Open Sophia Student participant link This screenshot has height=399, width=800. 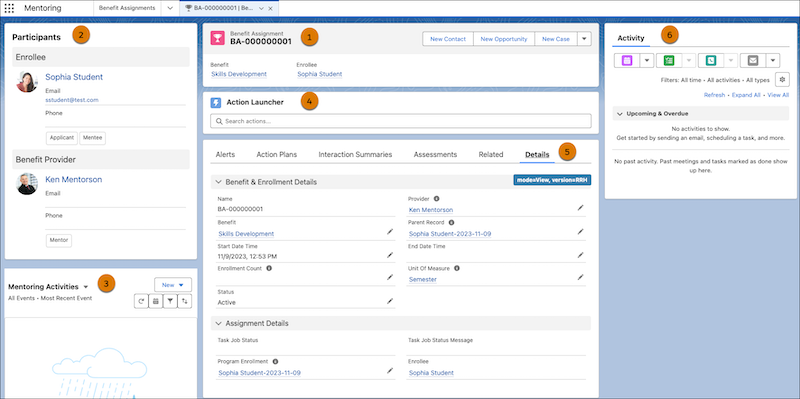coord(74,77)
